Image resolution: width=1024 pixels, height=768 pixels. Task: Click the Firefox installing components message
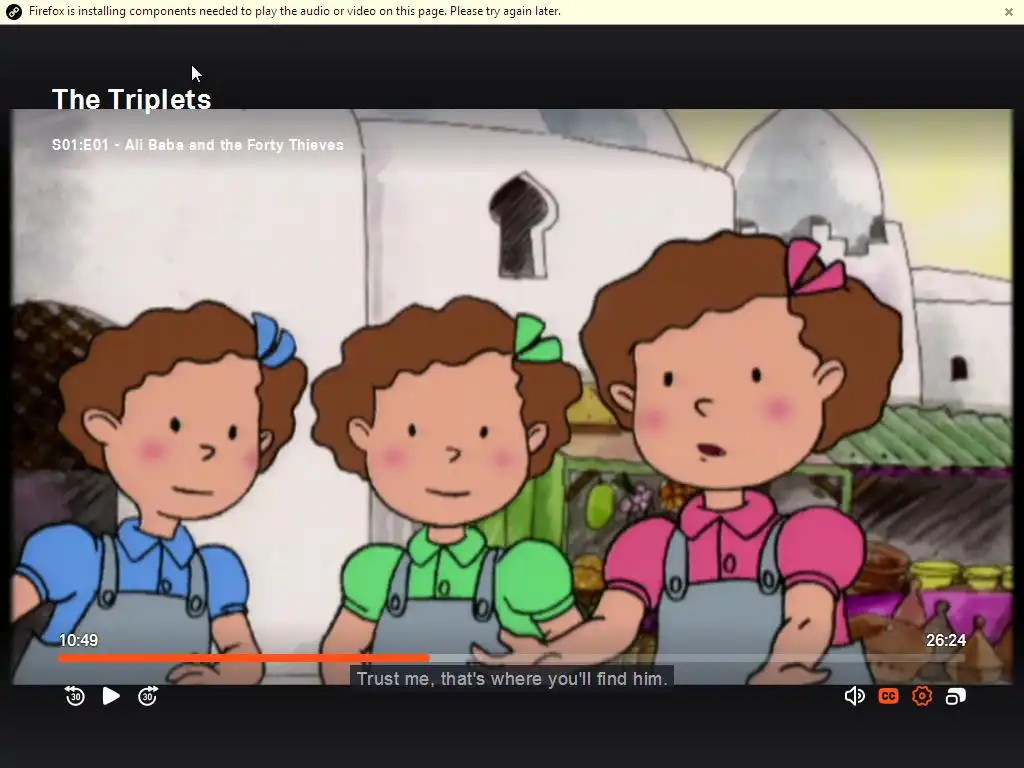coord(295,11)
